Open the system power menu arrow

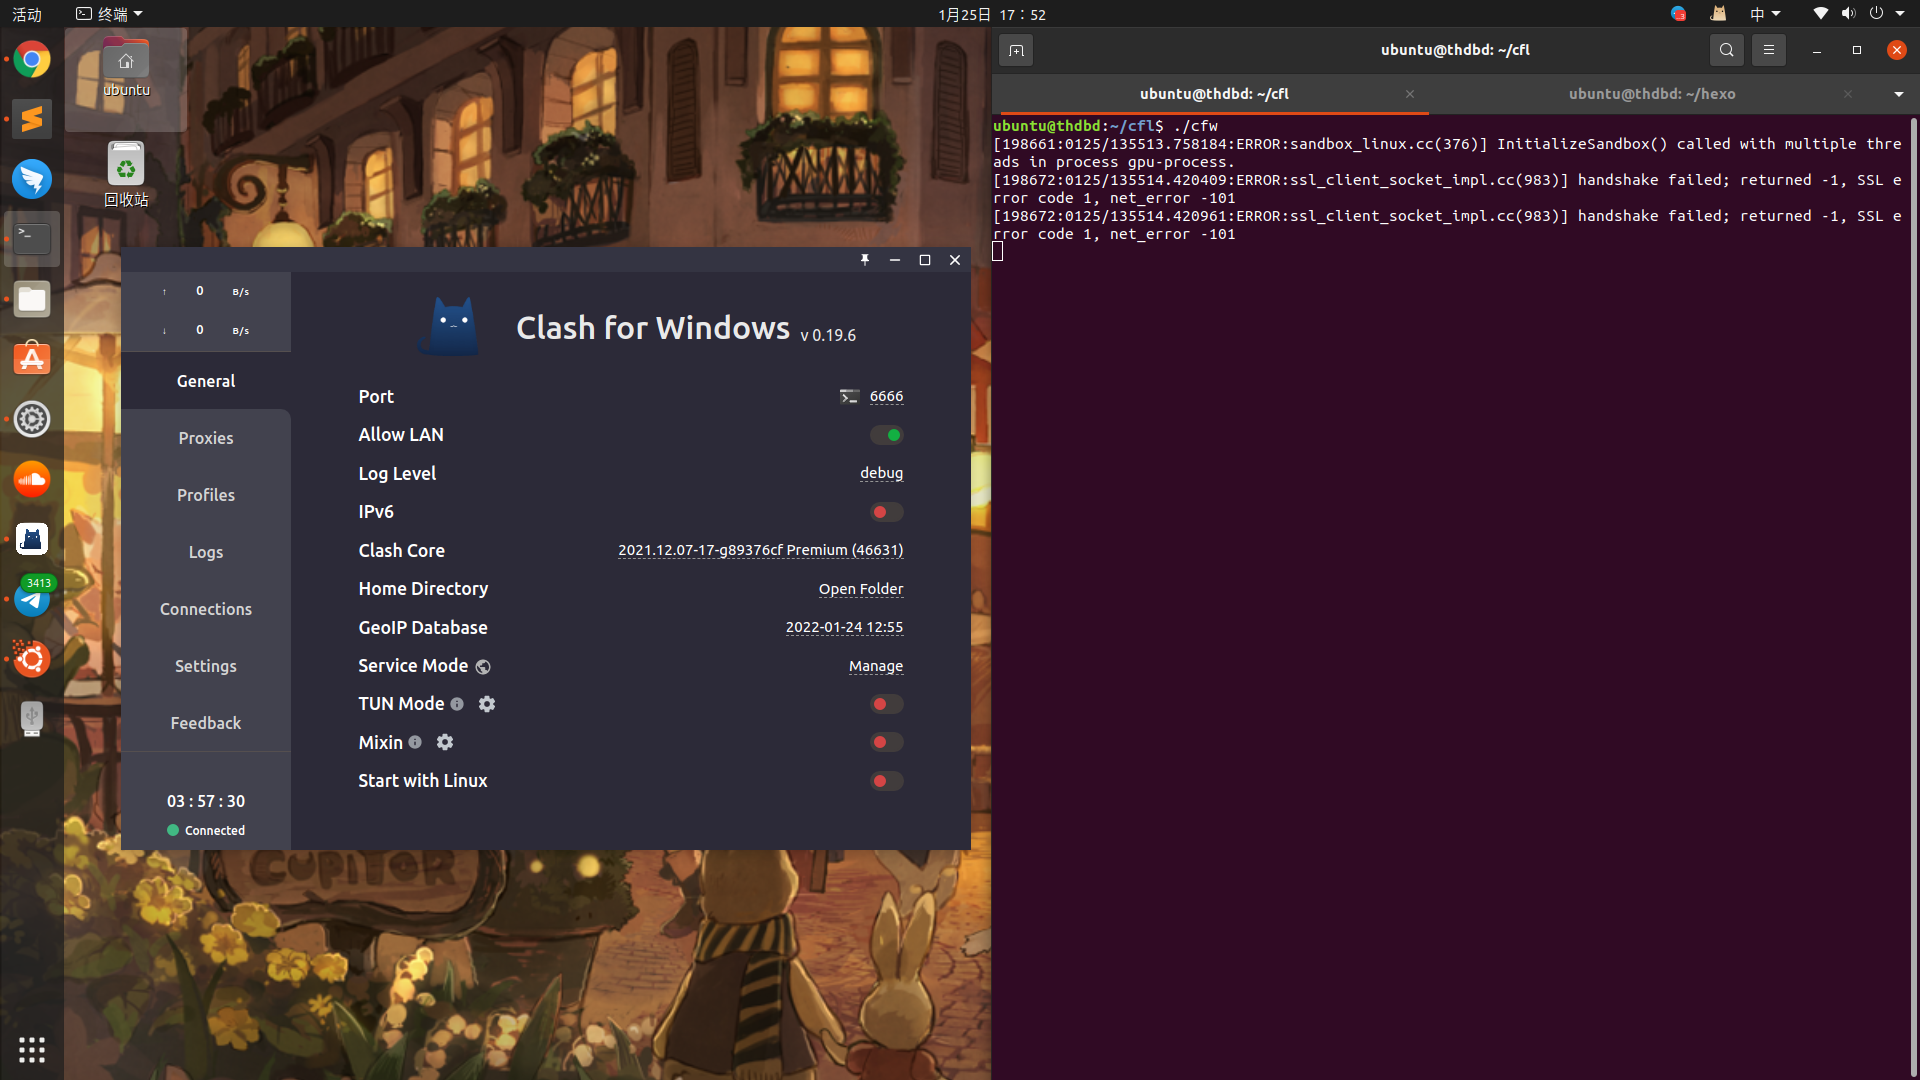coord(1900,14)
